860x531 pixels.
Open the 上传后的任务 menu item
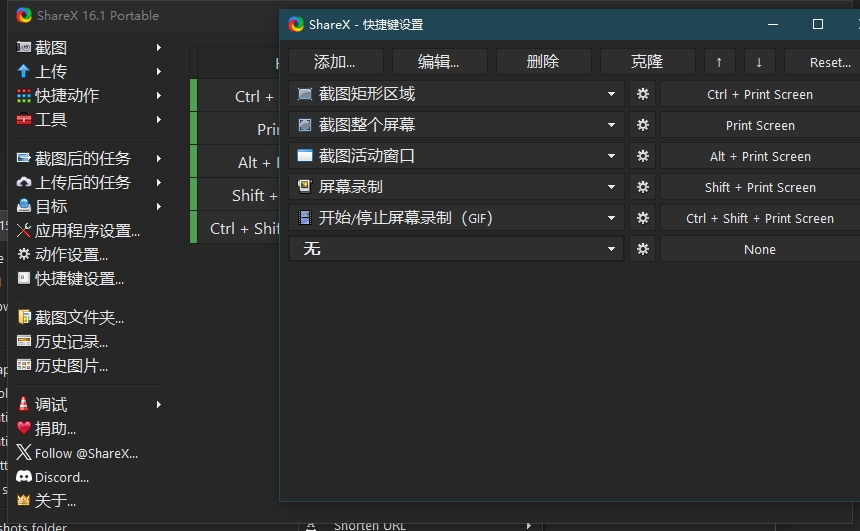(x=90, y=182)
